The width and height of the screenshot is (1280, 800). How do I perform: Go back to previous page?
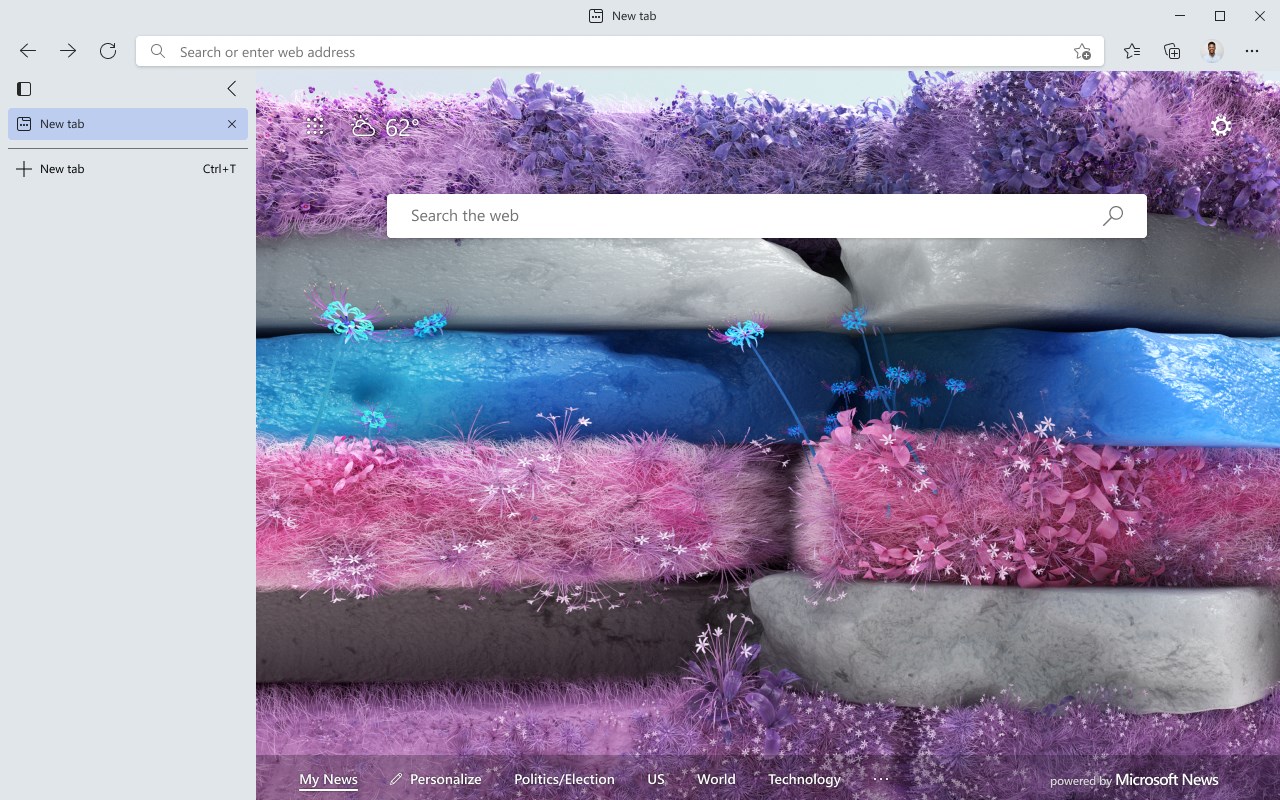(28, 51)
